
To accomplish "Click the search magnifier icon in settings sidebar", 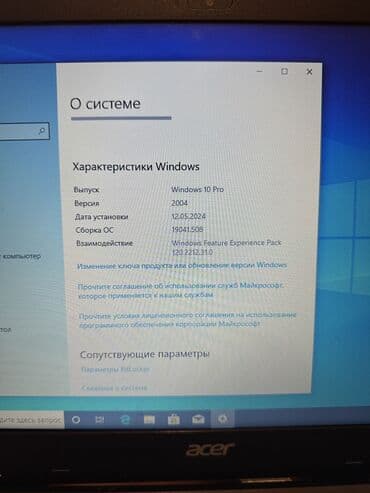I will 42,131.
